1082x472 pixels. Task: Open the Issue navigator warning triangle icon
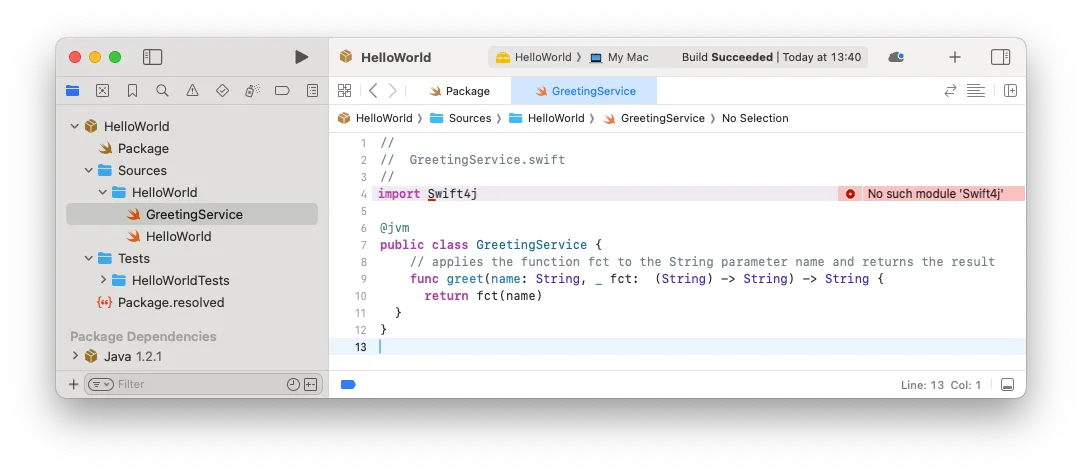tap(193, 90)
